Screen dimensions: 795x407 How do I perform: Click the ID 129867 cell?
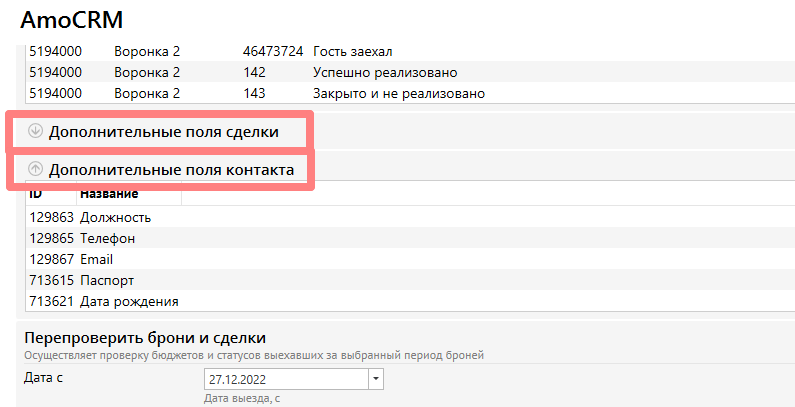[x=52, y=260]
